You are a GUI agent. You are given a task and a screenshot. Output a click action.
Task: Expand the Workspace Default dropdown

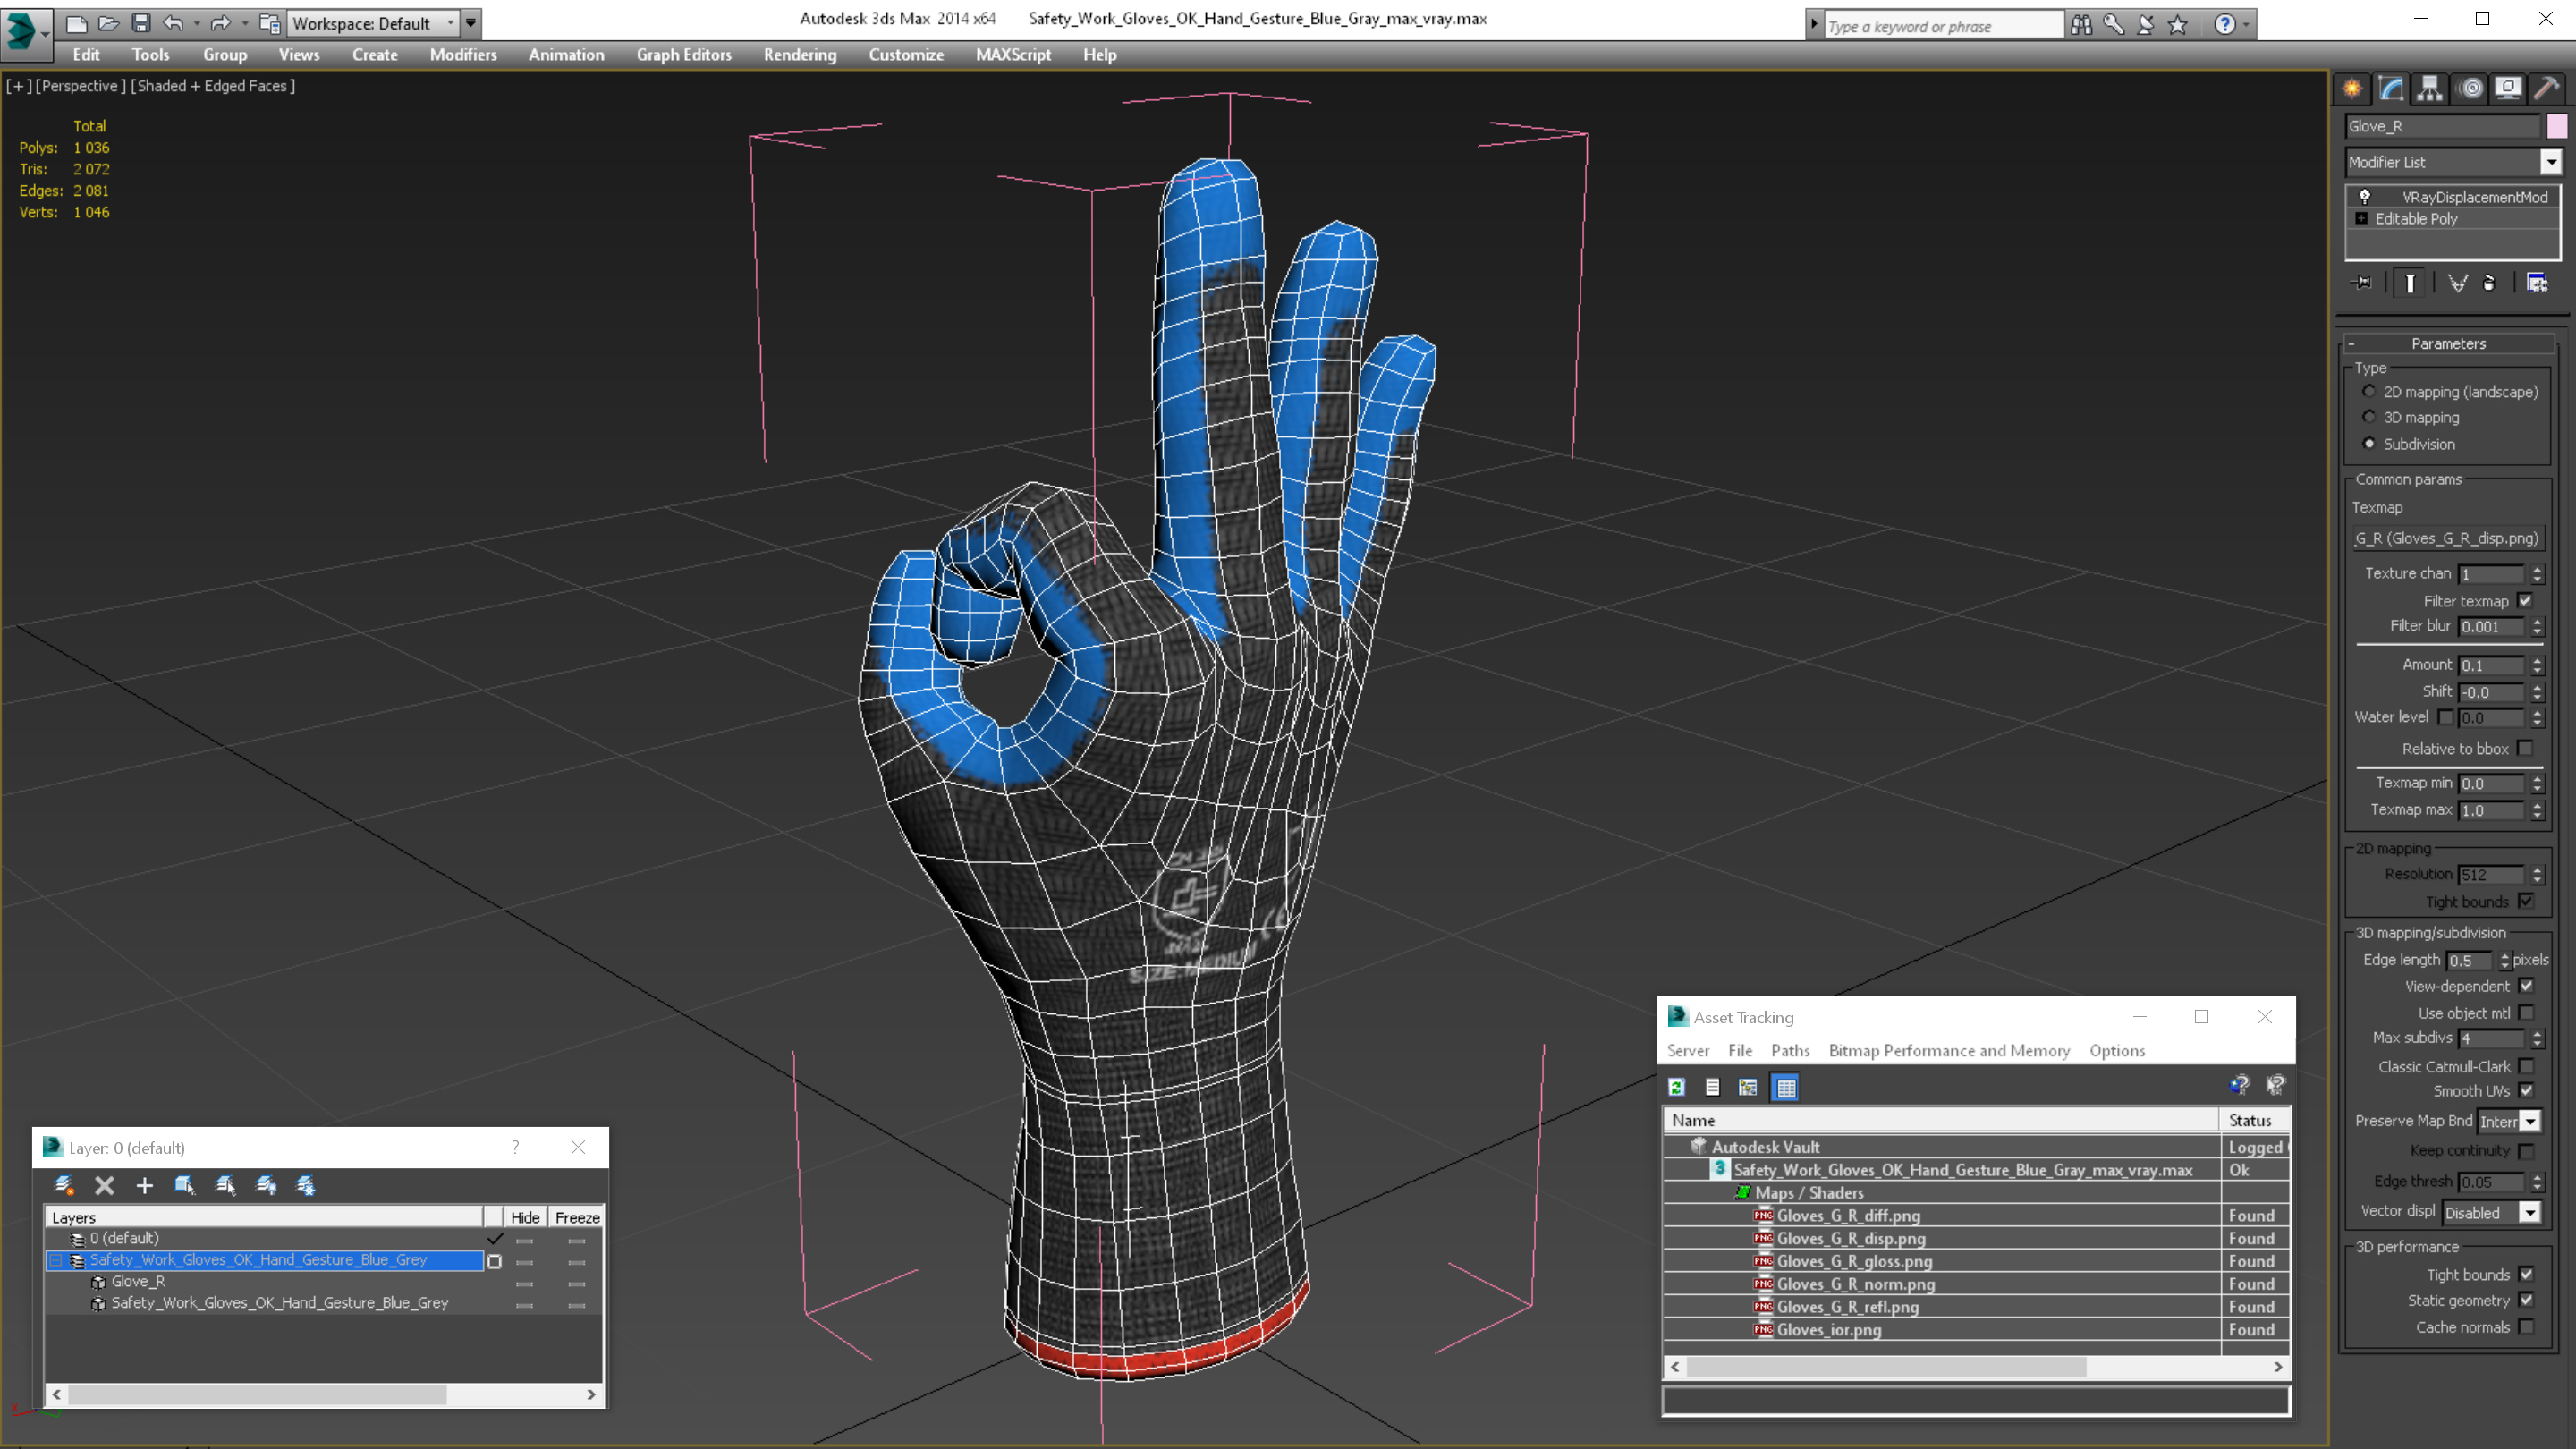(451, 23)
